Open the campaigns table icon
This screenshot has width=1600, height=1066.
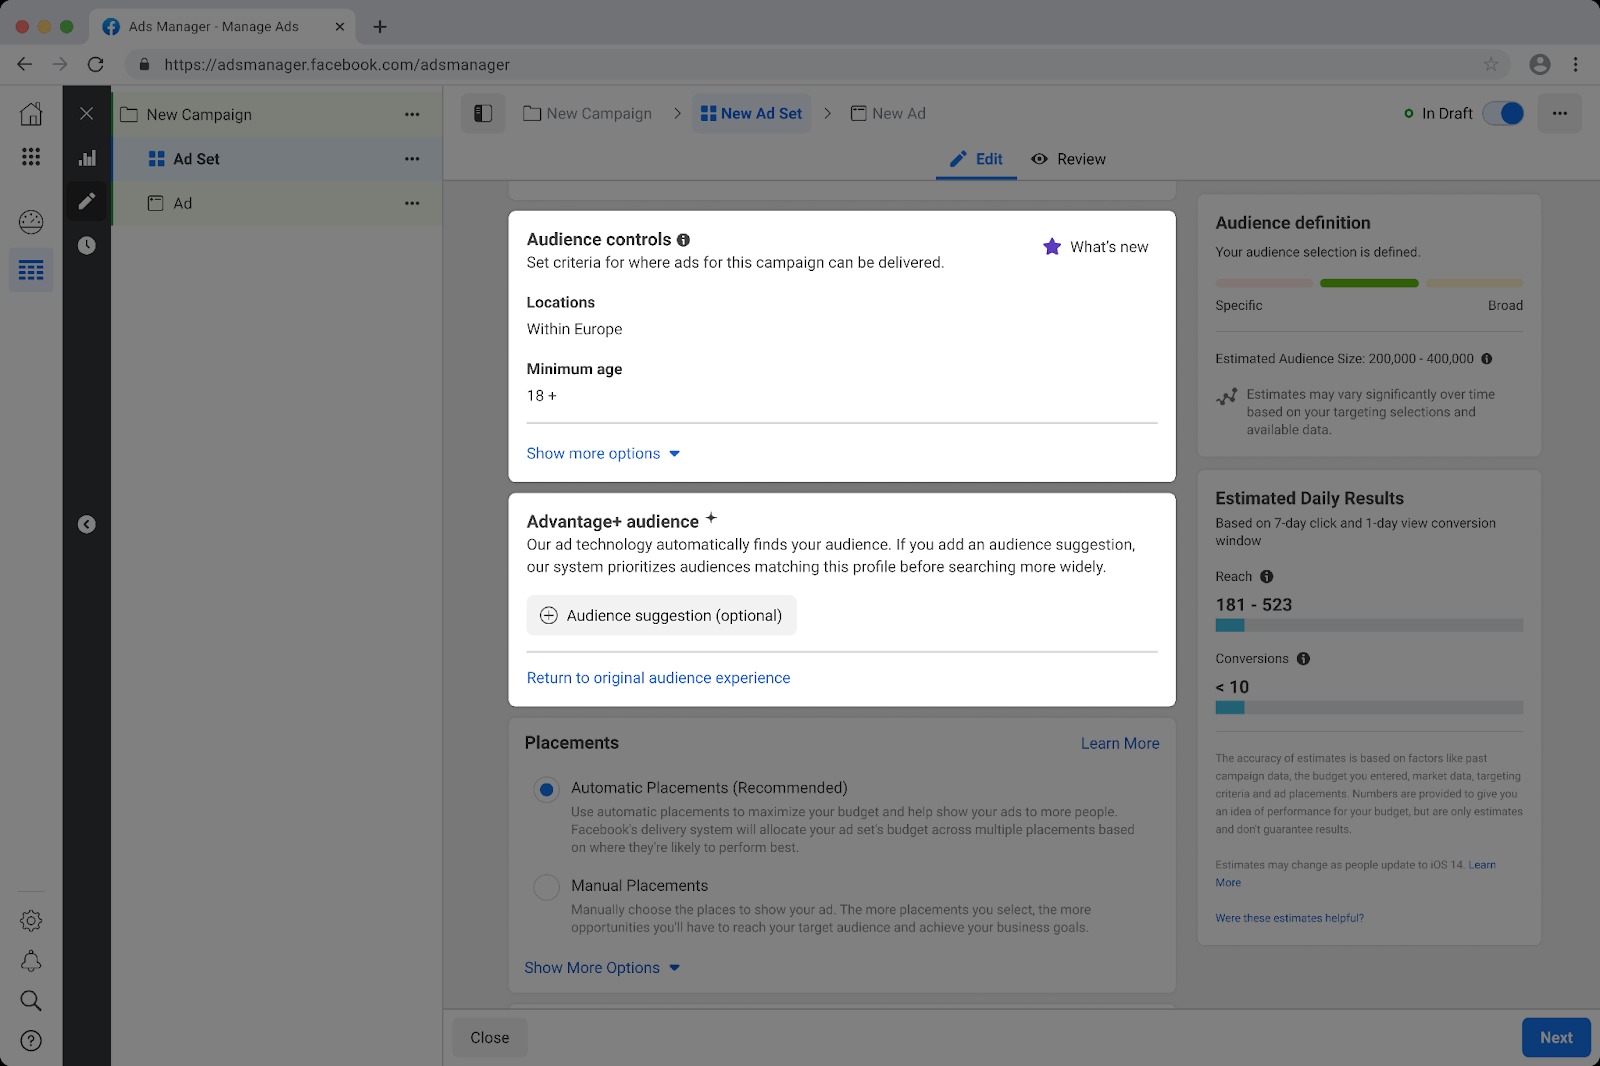31,270
